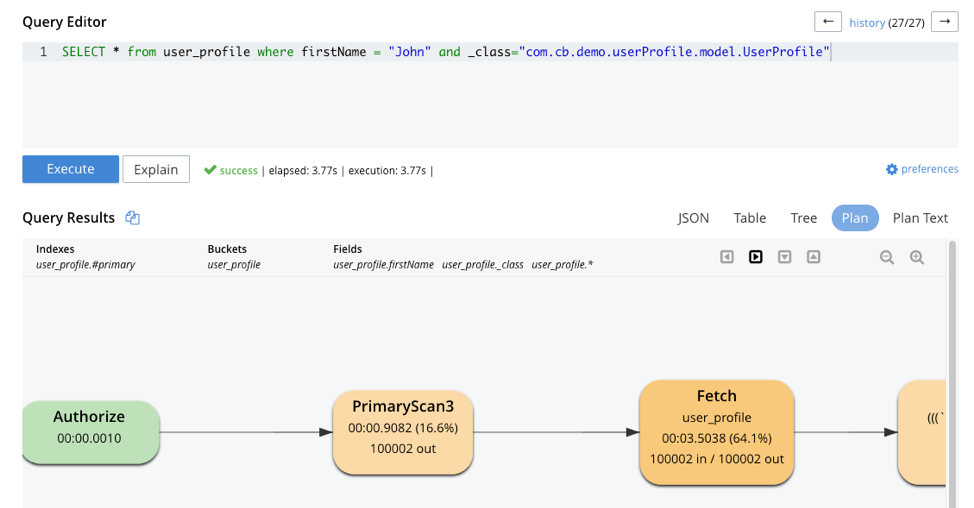This screenshot has width=974, height=508.
Task: Go to the next query in history
Action: tap(944, 22)
